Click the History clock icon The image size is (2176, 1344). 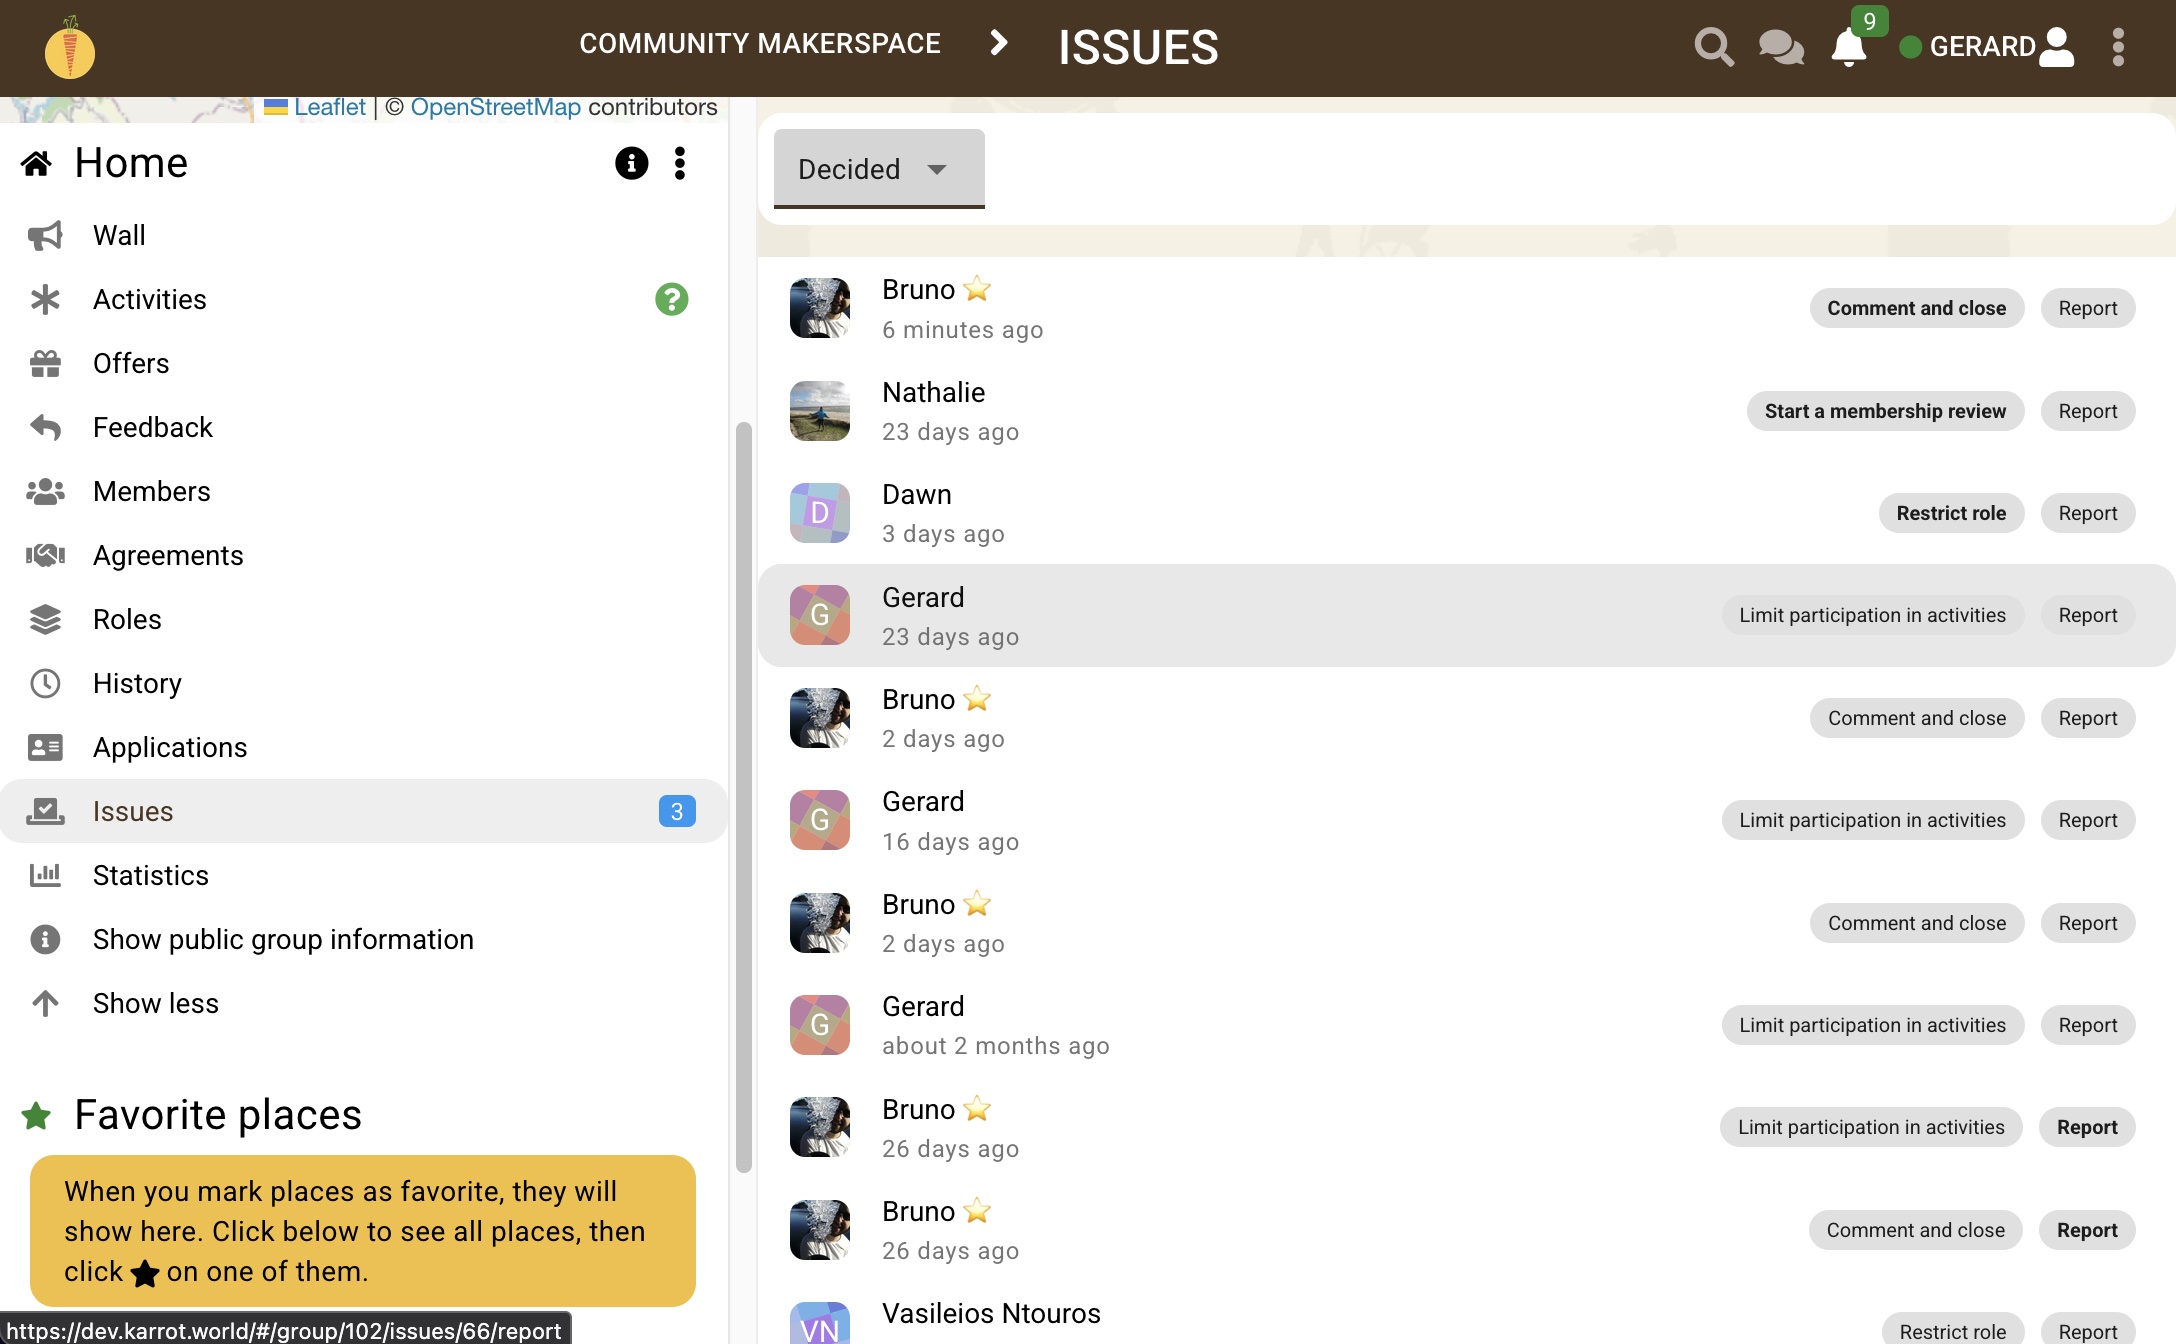[x=45, y=683]
